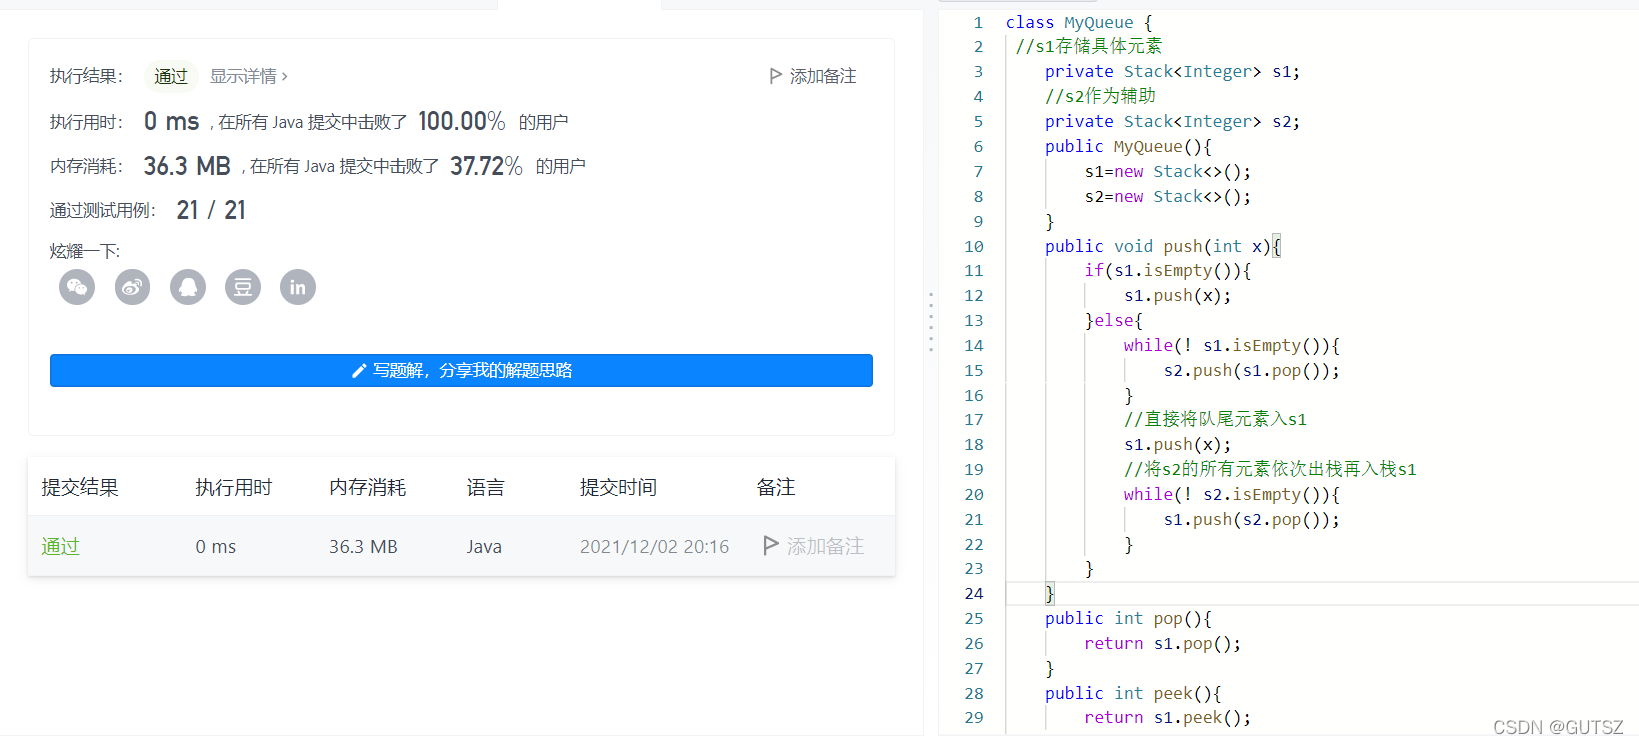The image size is (1639, 744).
Task: Click line number 10 in gutter
Action: (974, 246)
